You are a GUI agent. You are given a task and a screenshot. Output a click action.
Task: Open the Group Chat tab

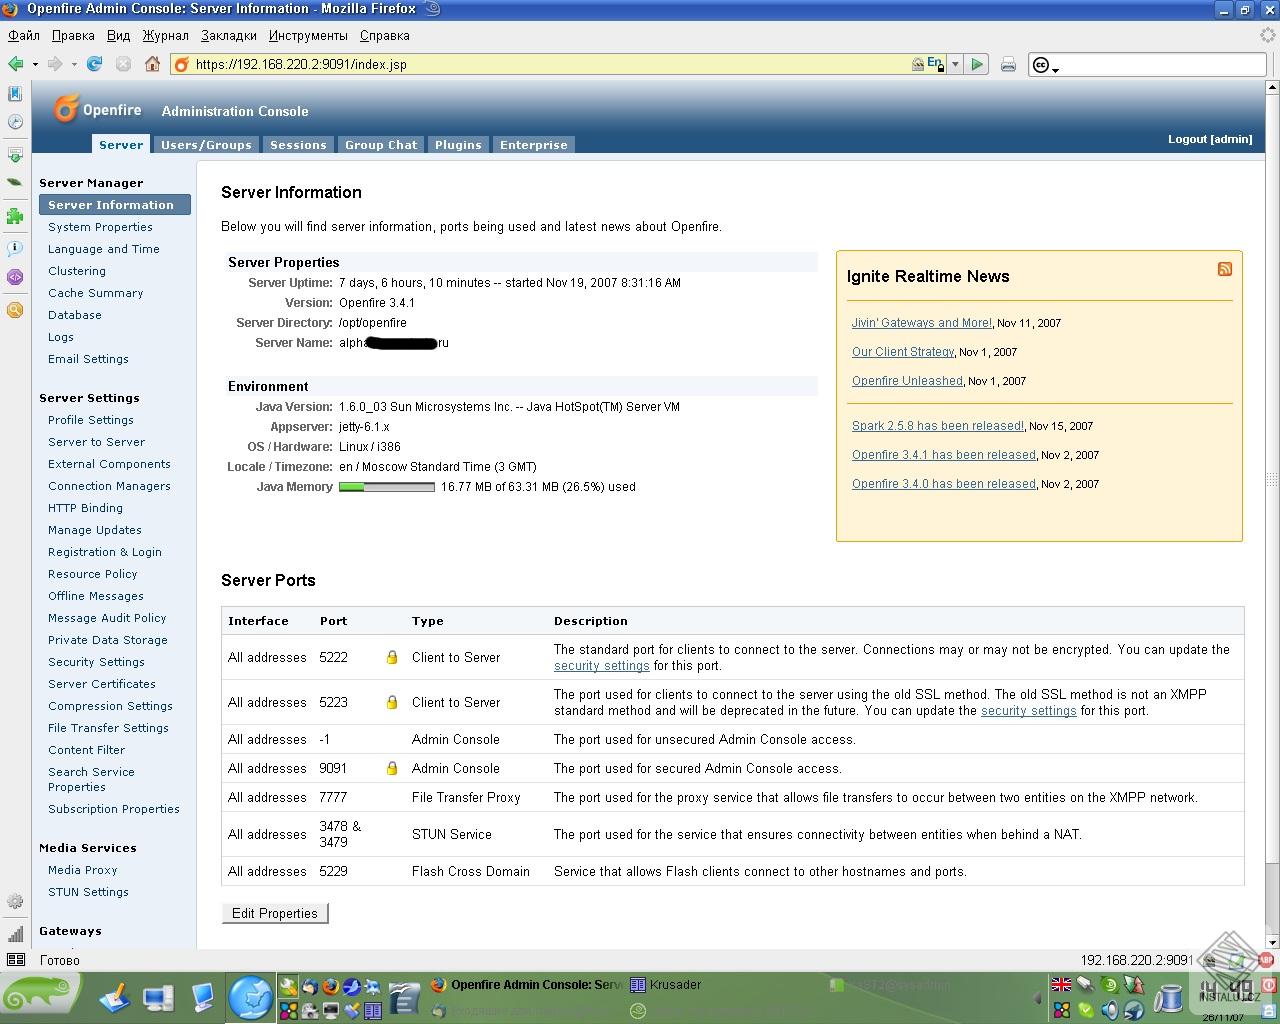coord(381,145)
